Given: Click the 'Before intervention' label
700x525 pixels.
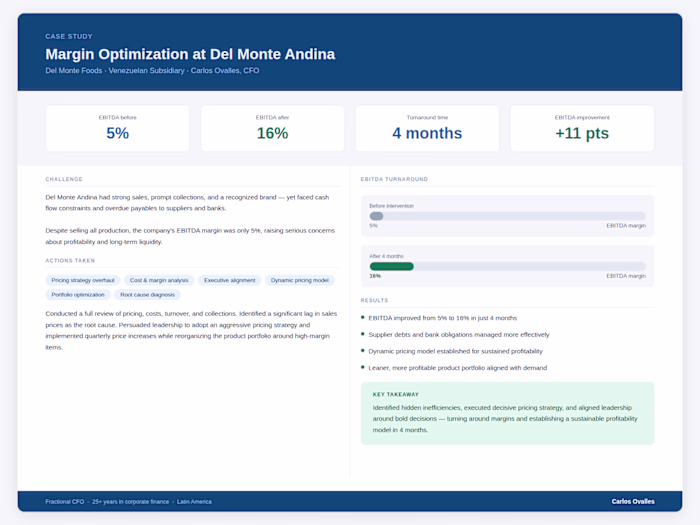Looking at the screenshot, I should 392,206.
